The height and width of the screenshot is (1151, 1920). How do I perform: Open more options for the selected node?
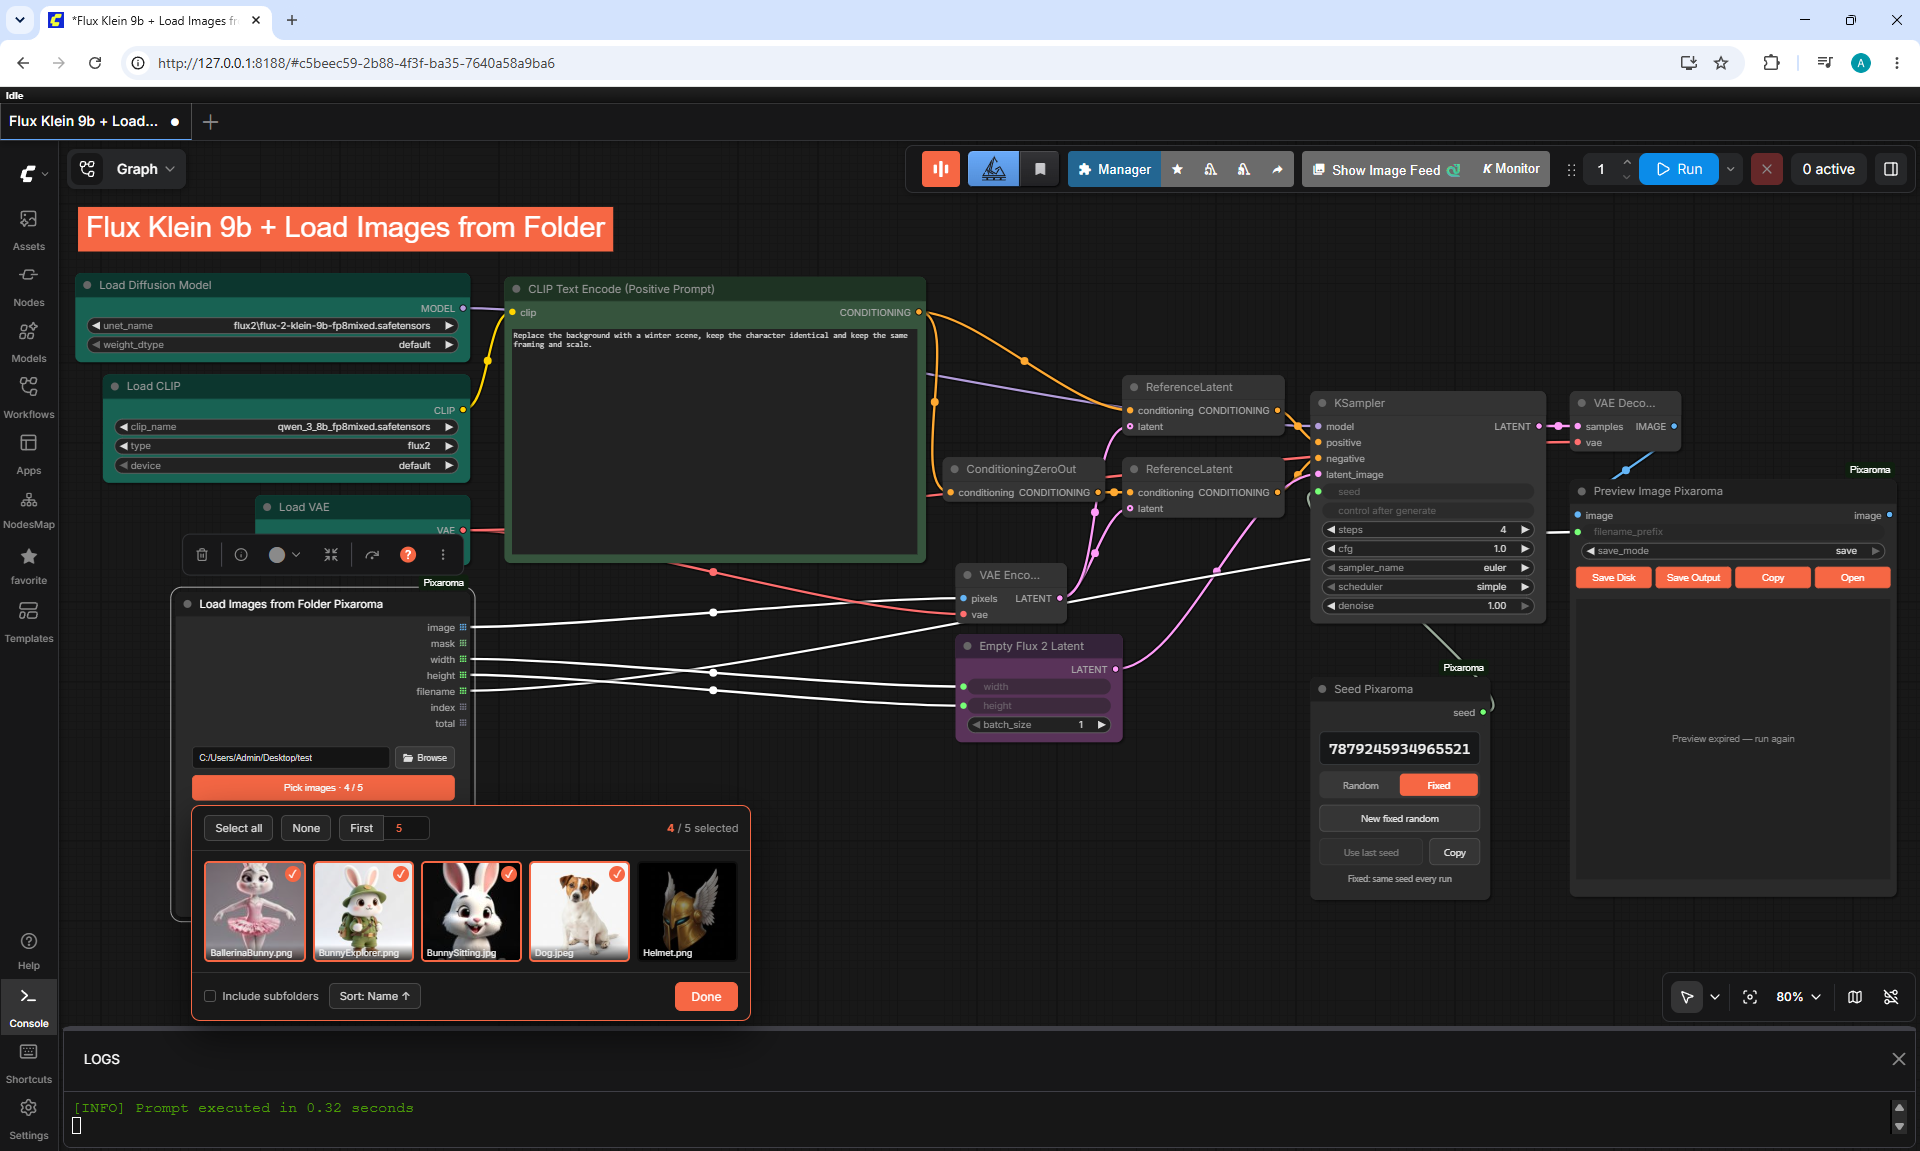click(443, 555)
